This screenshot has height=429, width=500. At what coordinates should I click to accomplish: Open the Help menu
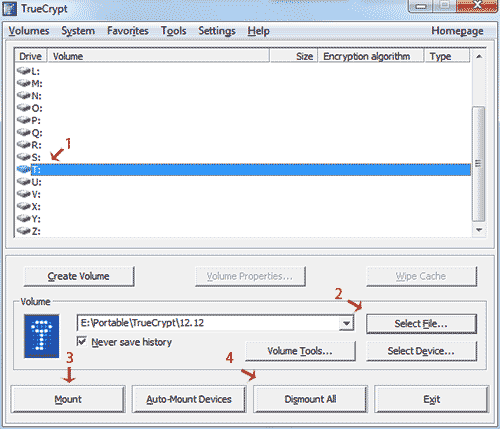258,31
